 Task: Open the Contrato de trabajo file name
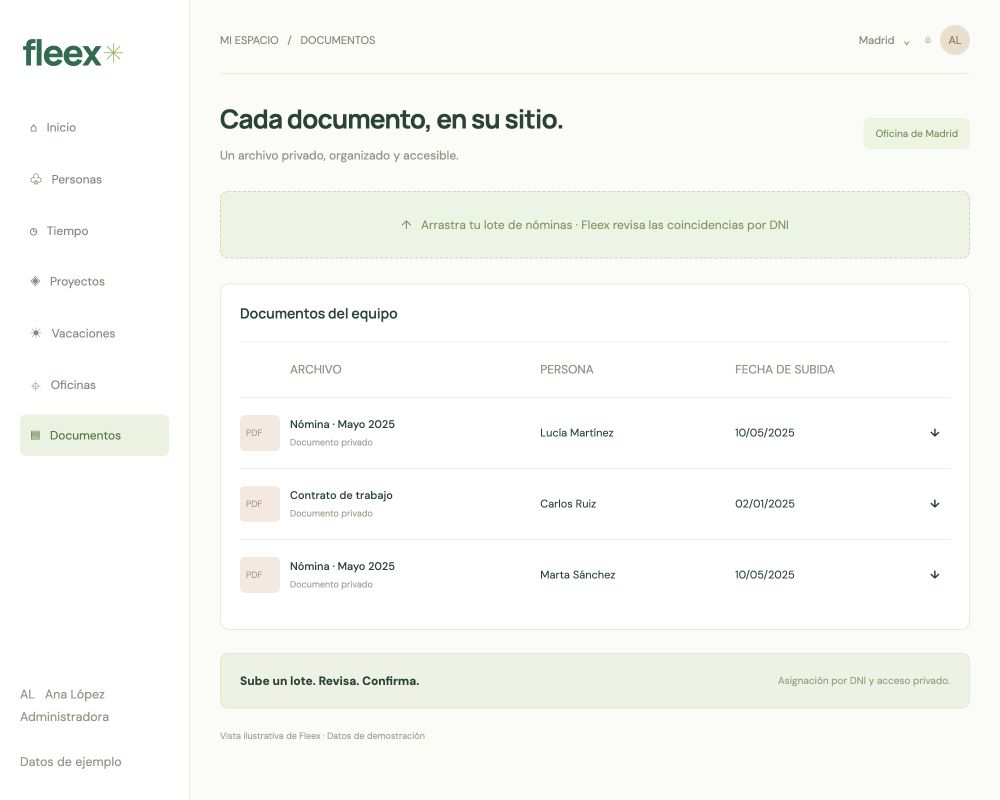[341, 495]
